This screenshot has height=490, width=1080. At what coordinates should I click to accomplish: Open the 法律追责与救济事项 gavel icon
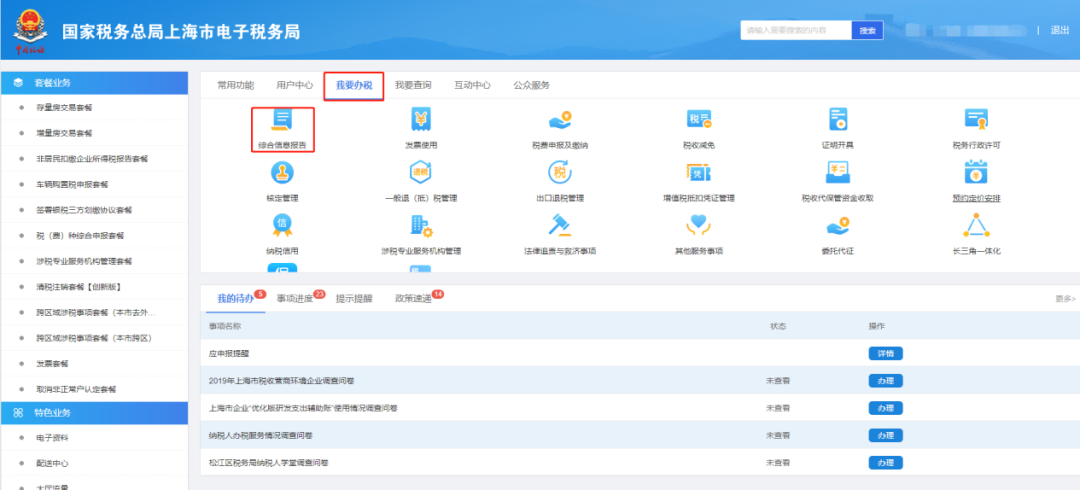pos(560,225)
